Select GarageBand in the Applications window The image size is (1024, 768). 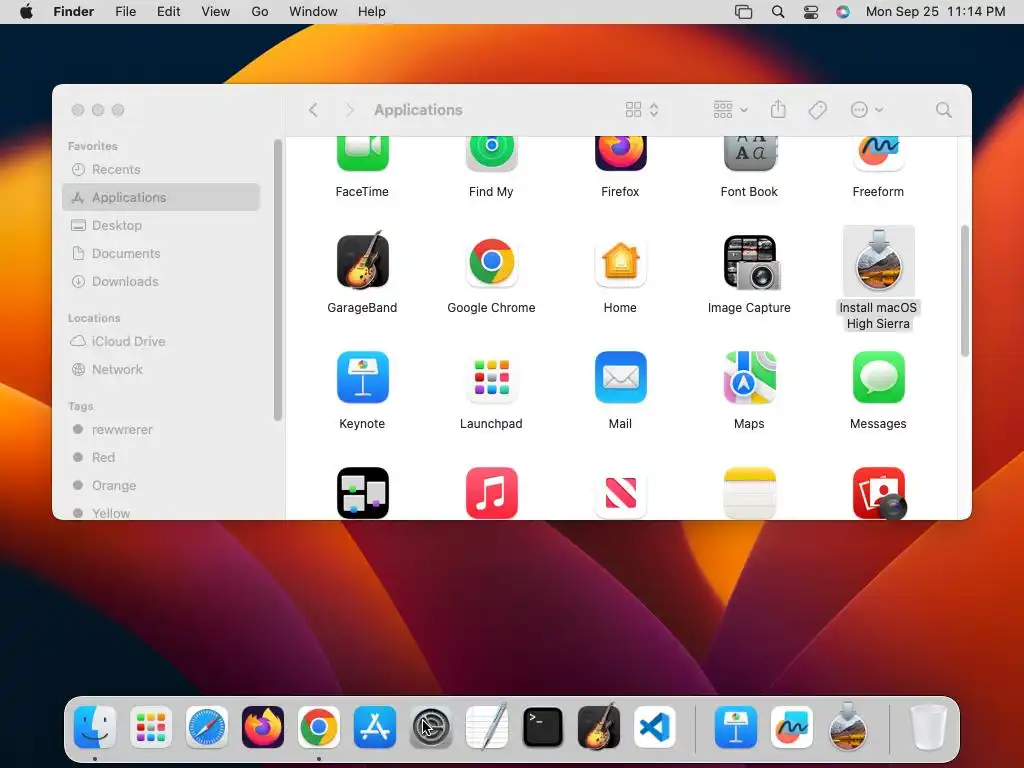(362, 261)
